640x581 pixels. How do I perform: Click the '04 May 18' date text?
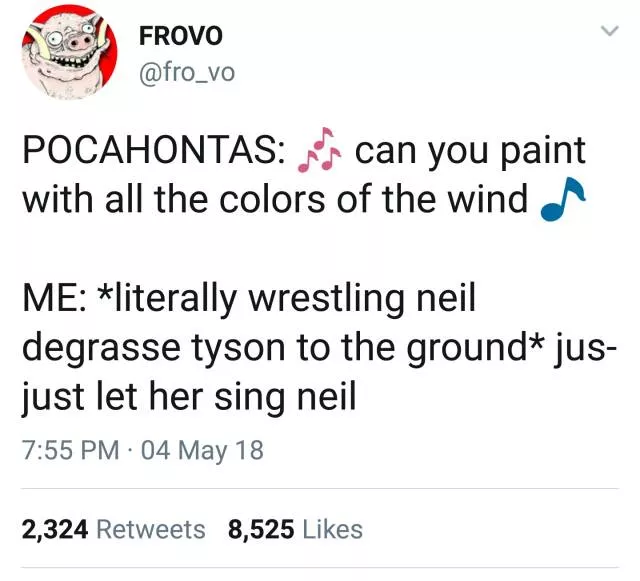click(202, 450)
